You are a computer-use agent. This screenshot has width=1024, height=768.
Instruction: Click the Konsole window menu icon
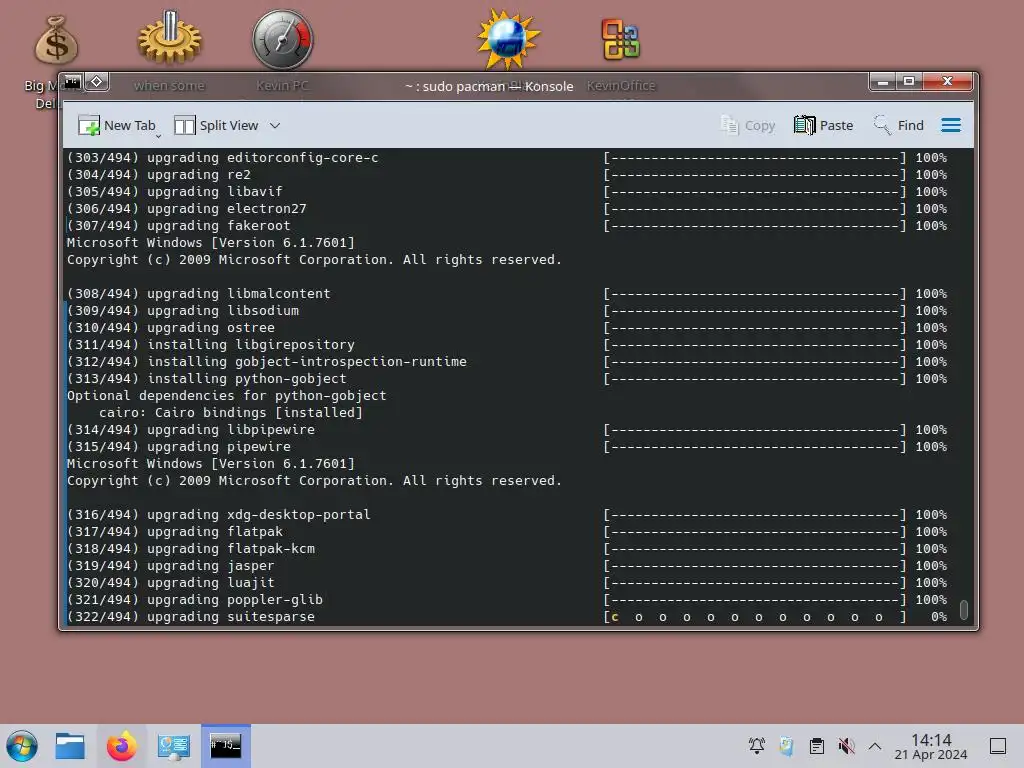pyautogui.click(x=72, y=82)
